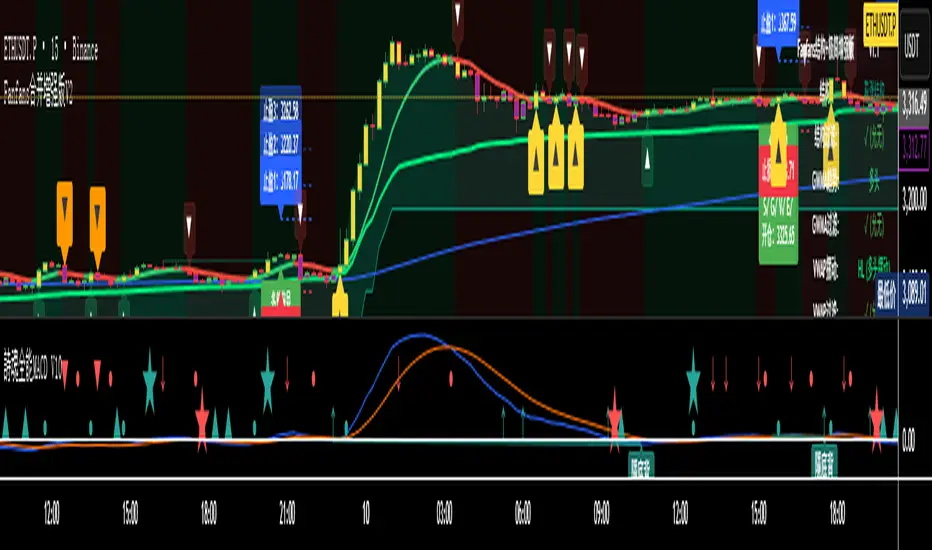Viewport: 932px width, 550px height.
Task: Select the MACD indicator title in lower pane
Action: 32,367
